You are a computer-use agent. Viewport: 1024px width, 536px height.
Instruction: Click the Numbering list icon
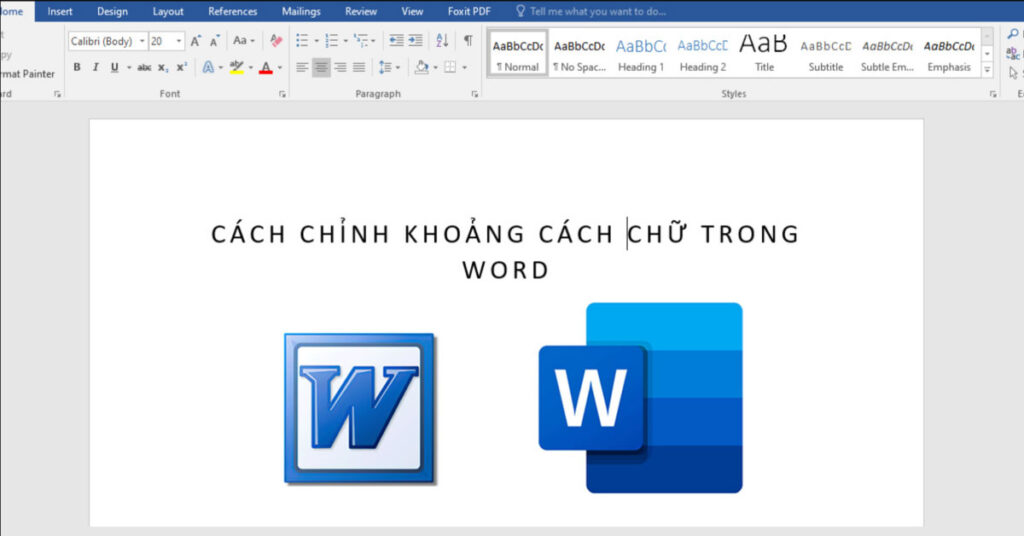pos(332,40)
